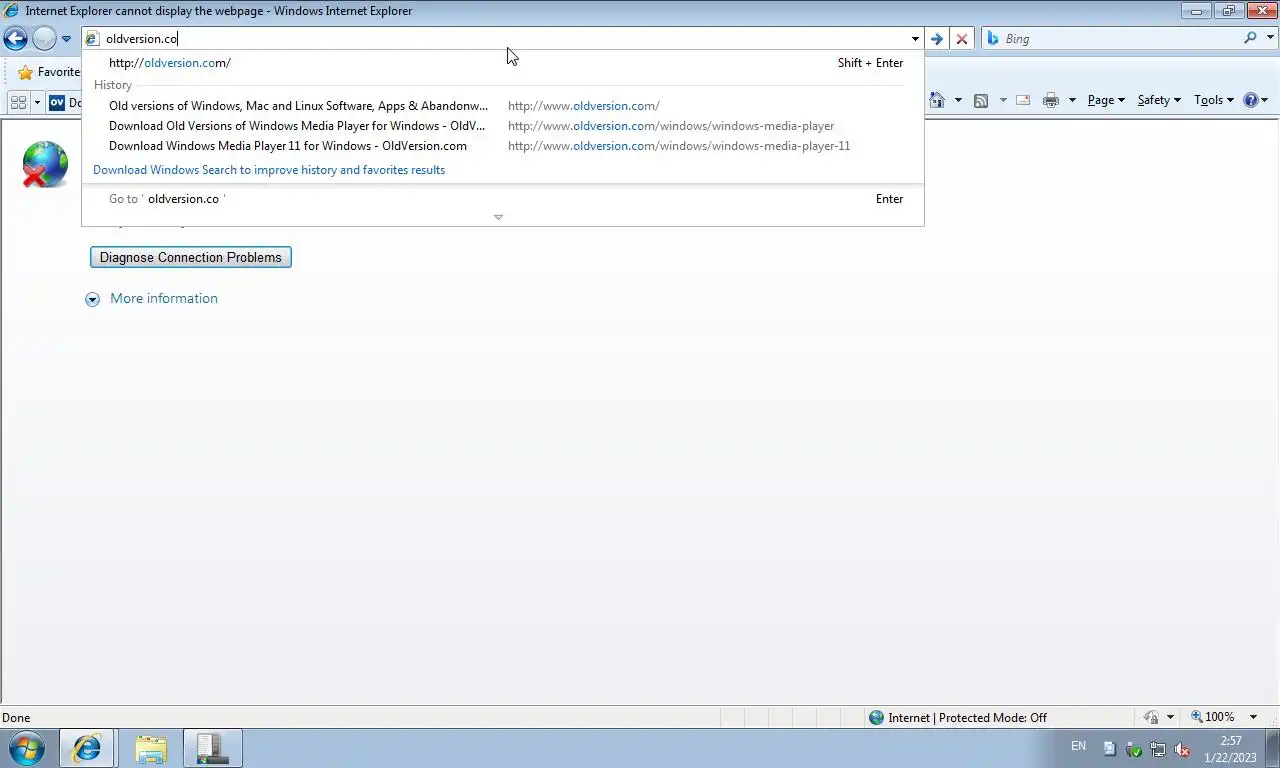Click the Quick Tabs grid icon
This screenshot has height=768, width=1280.
point(18,102)
